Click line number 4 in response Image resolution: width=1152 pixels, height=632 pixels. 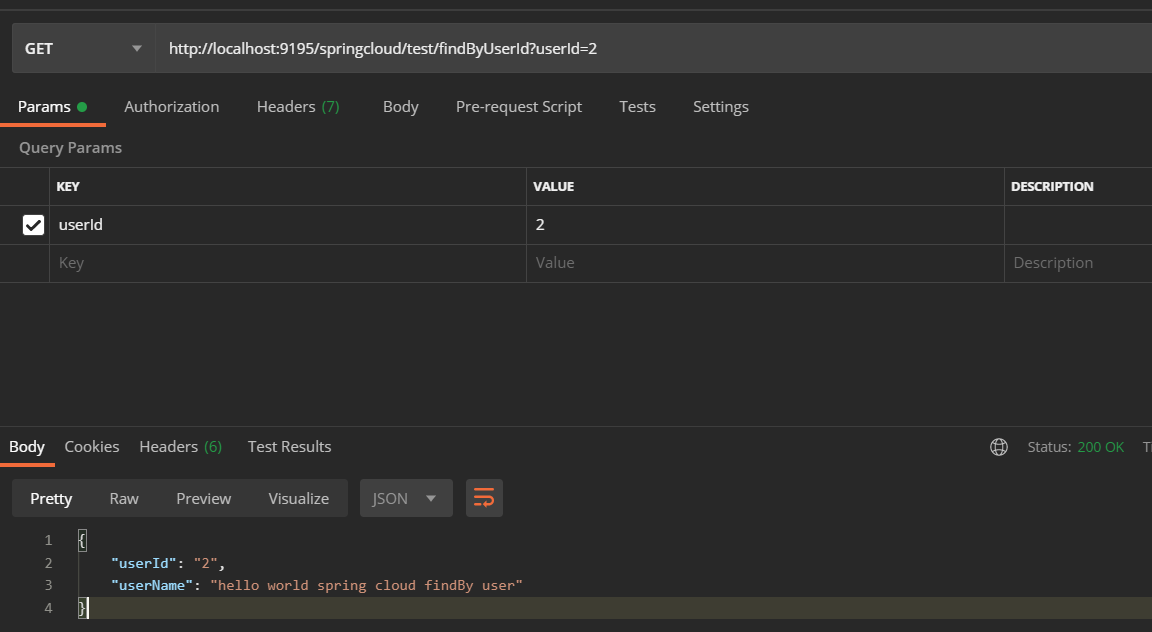[48, 608]
